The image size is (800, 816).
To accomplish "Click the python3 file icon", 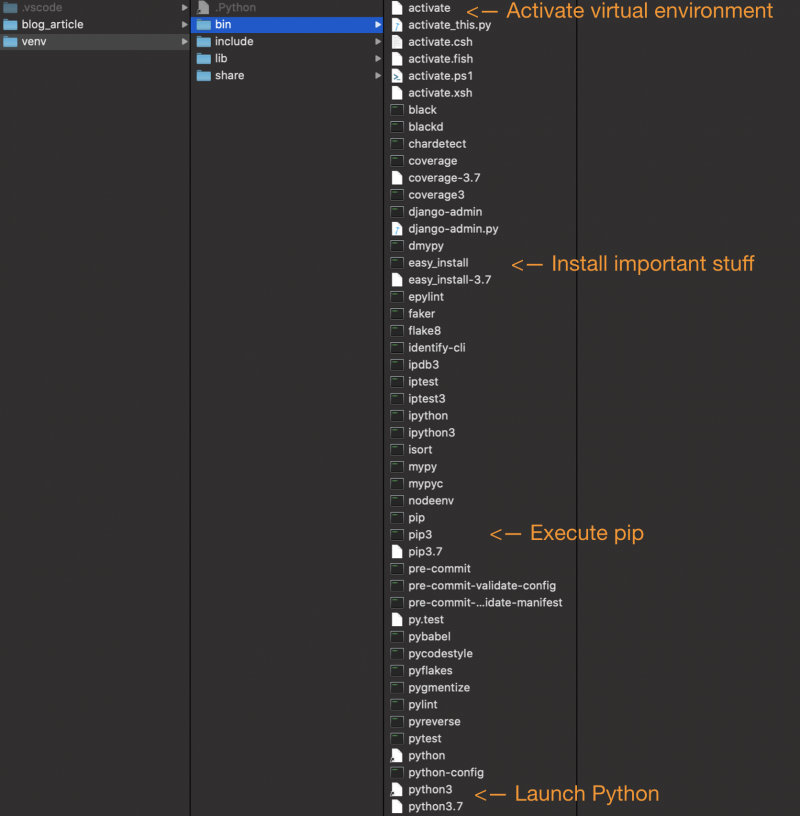I will pos(397,789).
